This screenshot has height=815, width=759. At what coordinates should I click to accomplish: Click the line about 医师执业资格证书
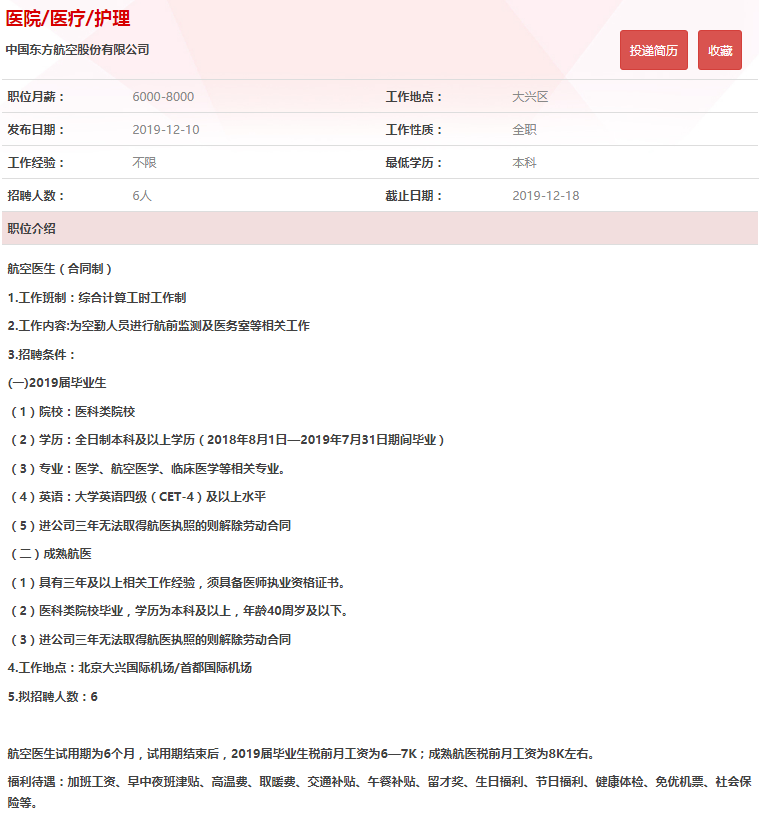click(x=178, y=583)
